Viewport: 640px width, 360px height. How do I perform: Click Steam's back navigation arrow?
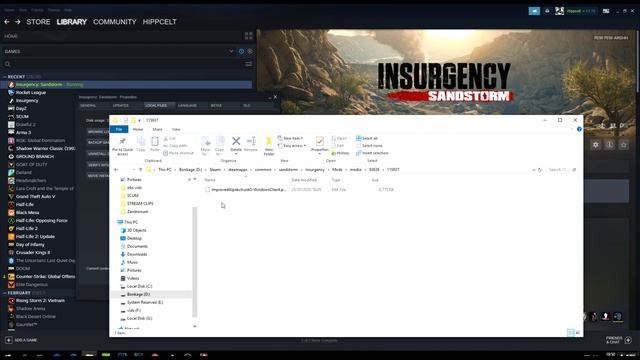(x=7, y=22)
